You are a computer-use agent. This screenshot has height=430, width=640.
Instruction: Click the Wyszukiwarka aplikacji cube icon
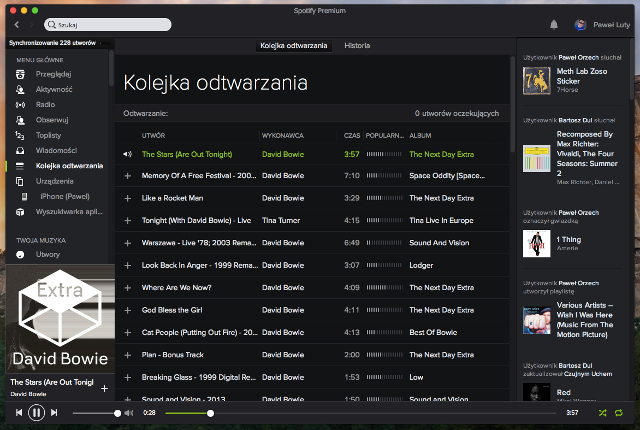[20, 212]
